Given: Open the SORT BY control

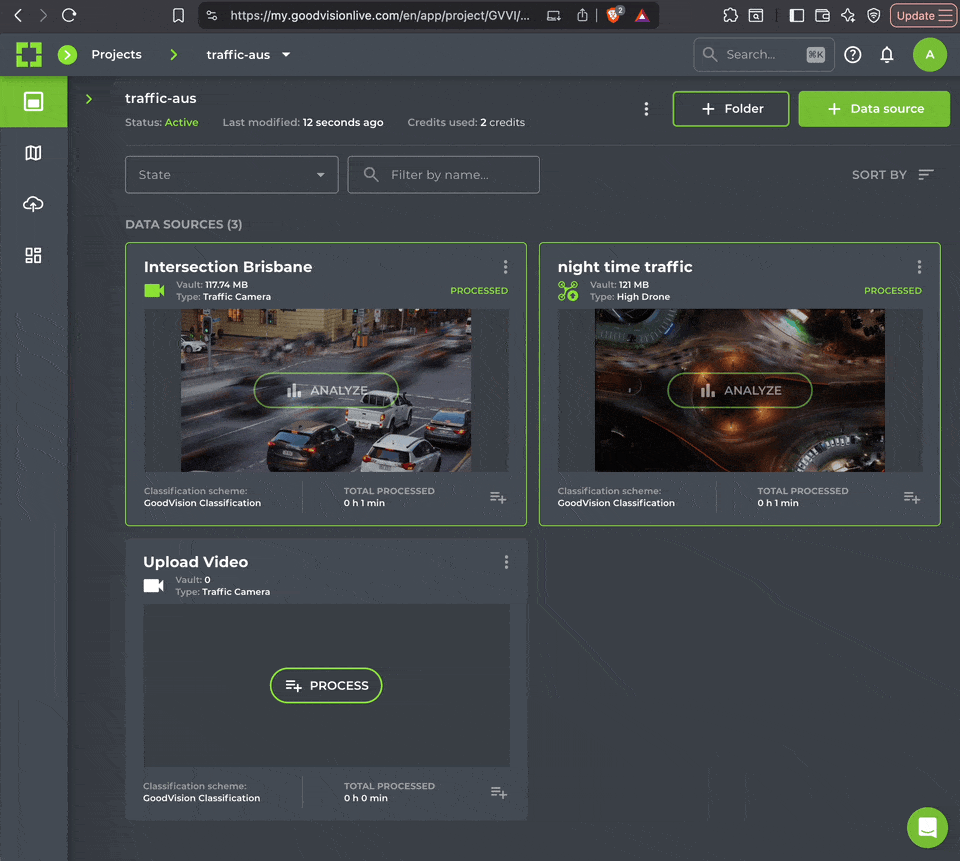Looking at the screenshot, I should (x=892, y=175).
